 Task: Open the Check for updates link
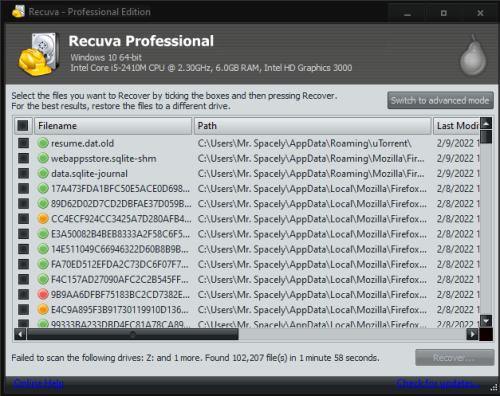(x=438, y=383)
